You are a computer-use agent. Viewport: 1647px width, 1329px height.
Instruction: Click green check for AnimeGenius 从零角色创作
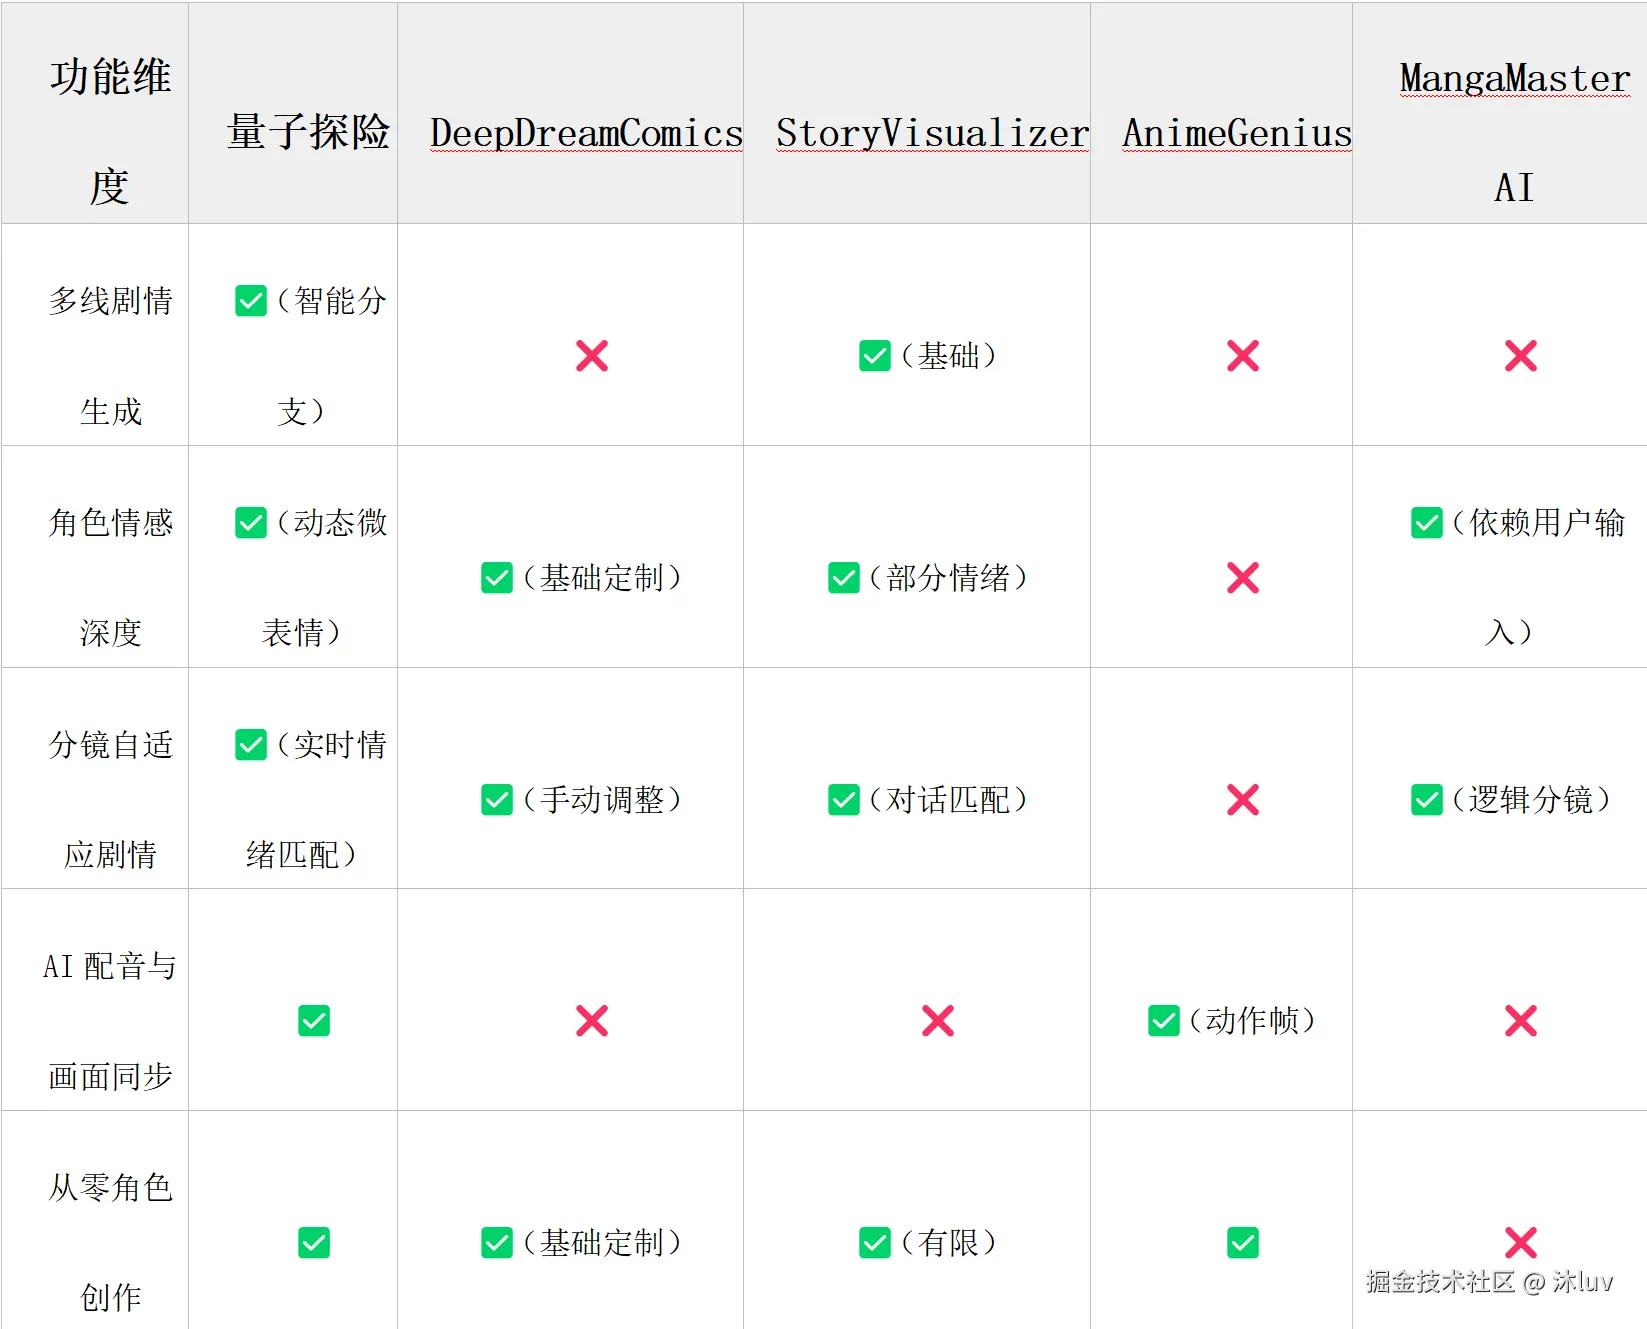point(1243,1243)
